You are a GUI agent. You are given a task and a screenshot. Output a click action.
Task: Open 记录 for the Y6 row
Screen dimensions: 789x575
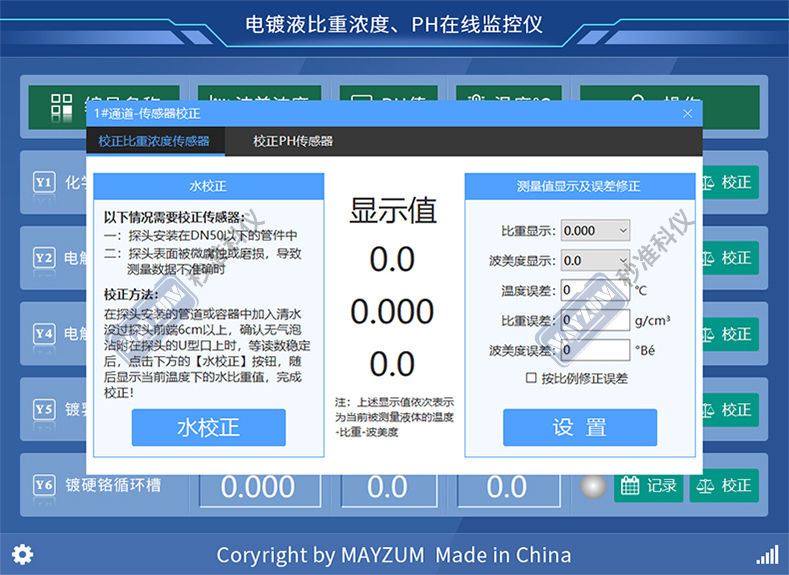(x=648, y=486)
